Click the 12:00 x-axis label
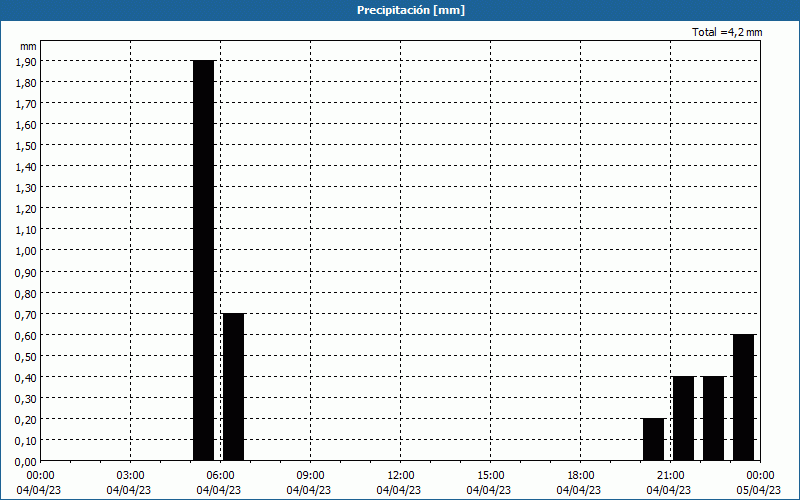 (x=401, y=476)
